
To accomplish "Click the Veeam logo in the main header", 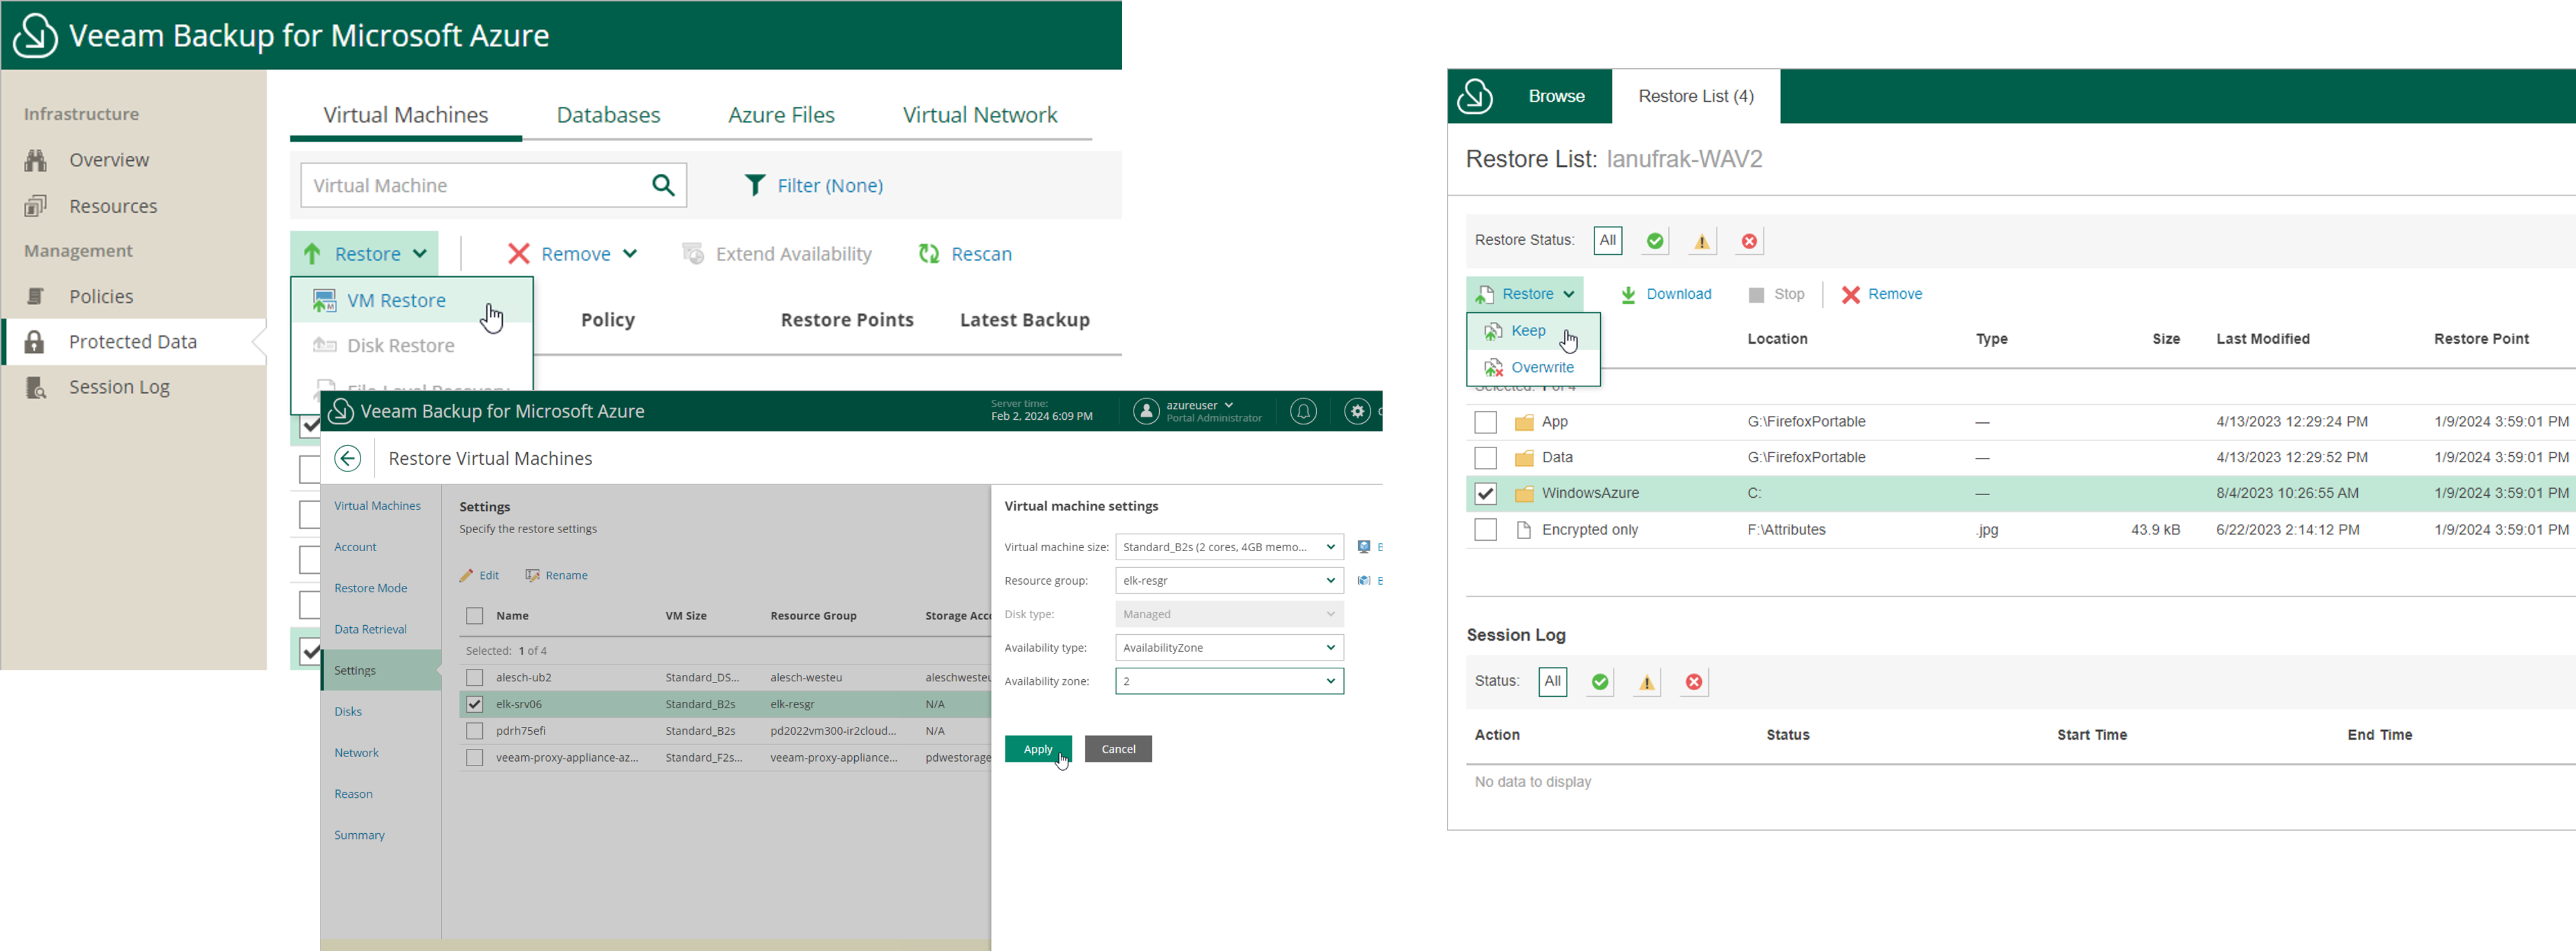I will pyautogui.click(x=35, y=36).
